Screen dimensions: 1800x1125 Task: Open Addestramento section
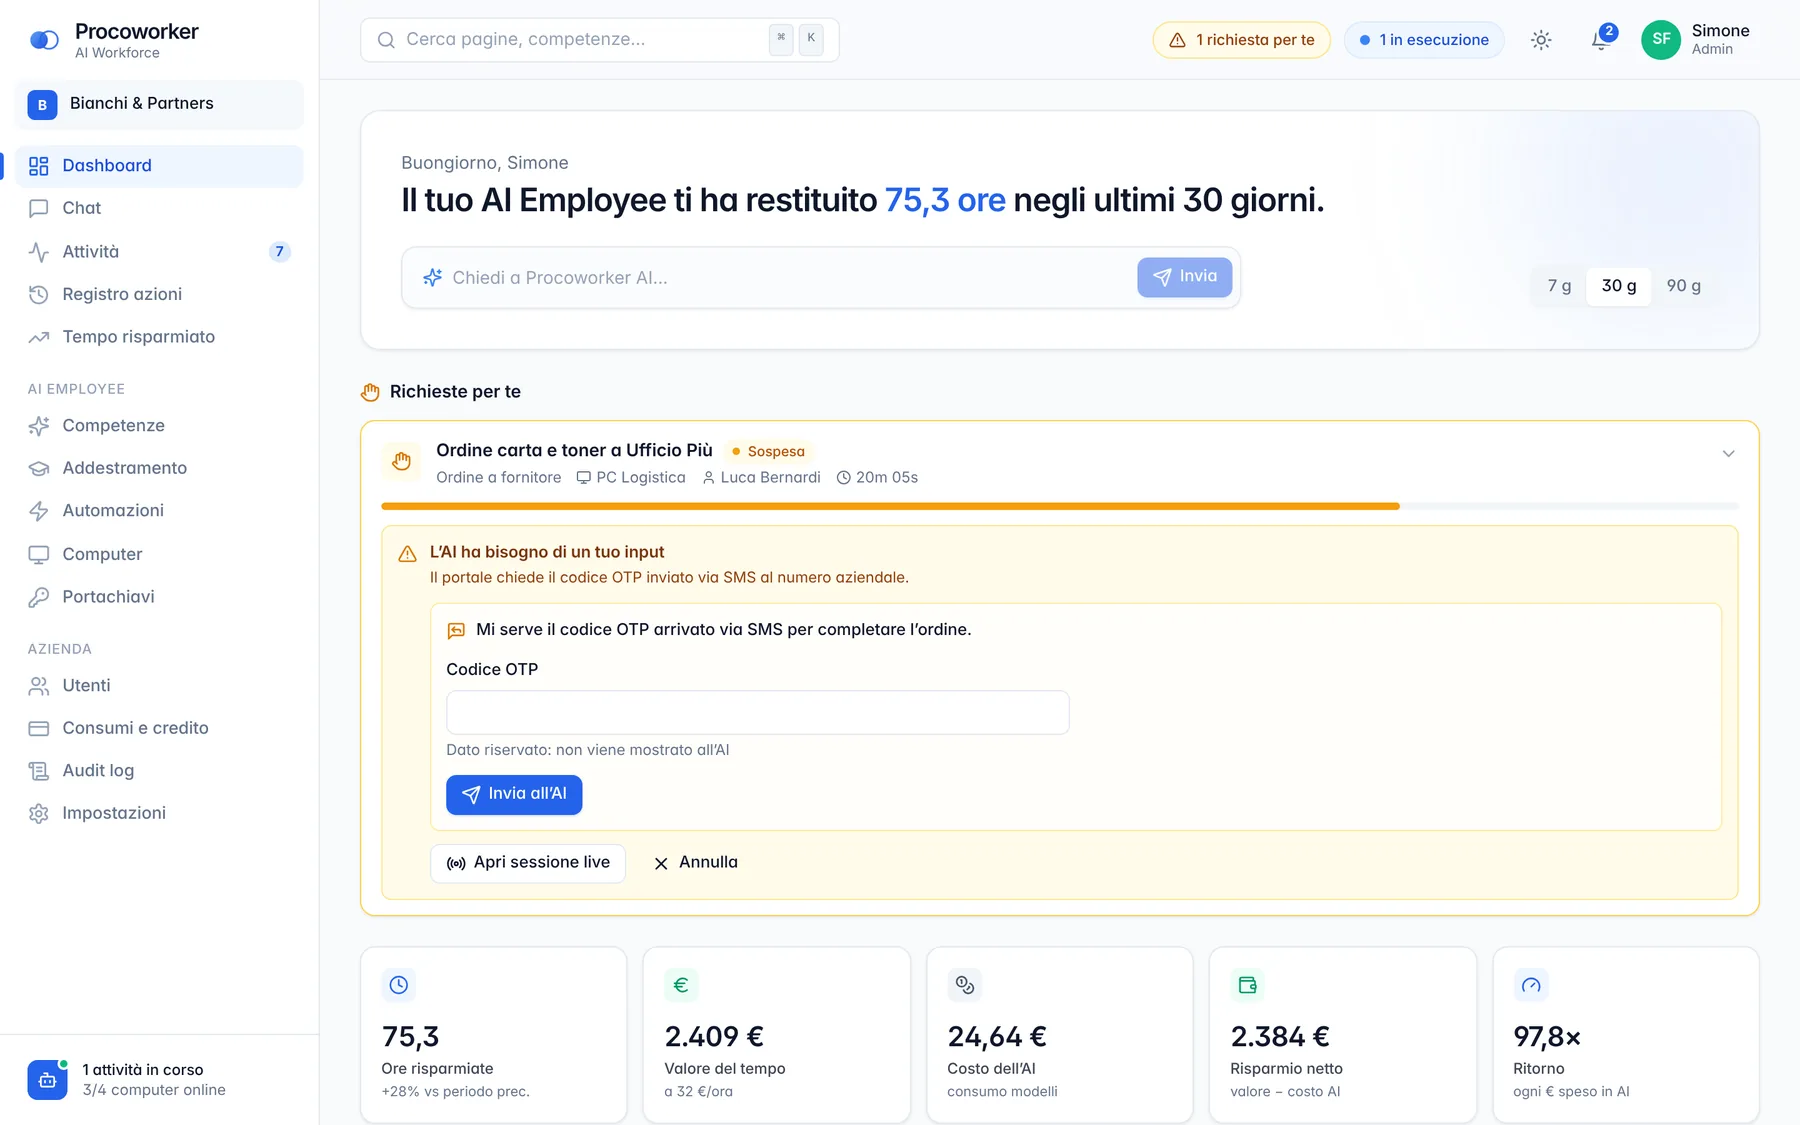coord(159,468)
